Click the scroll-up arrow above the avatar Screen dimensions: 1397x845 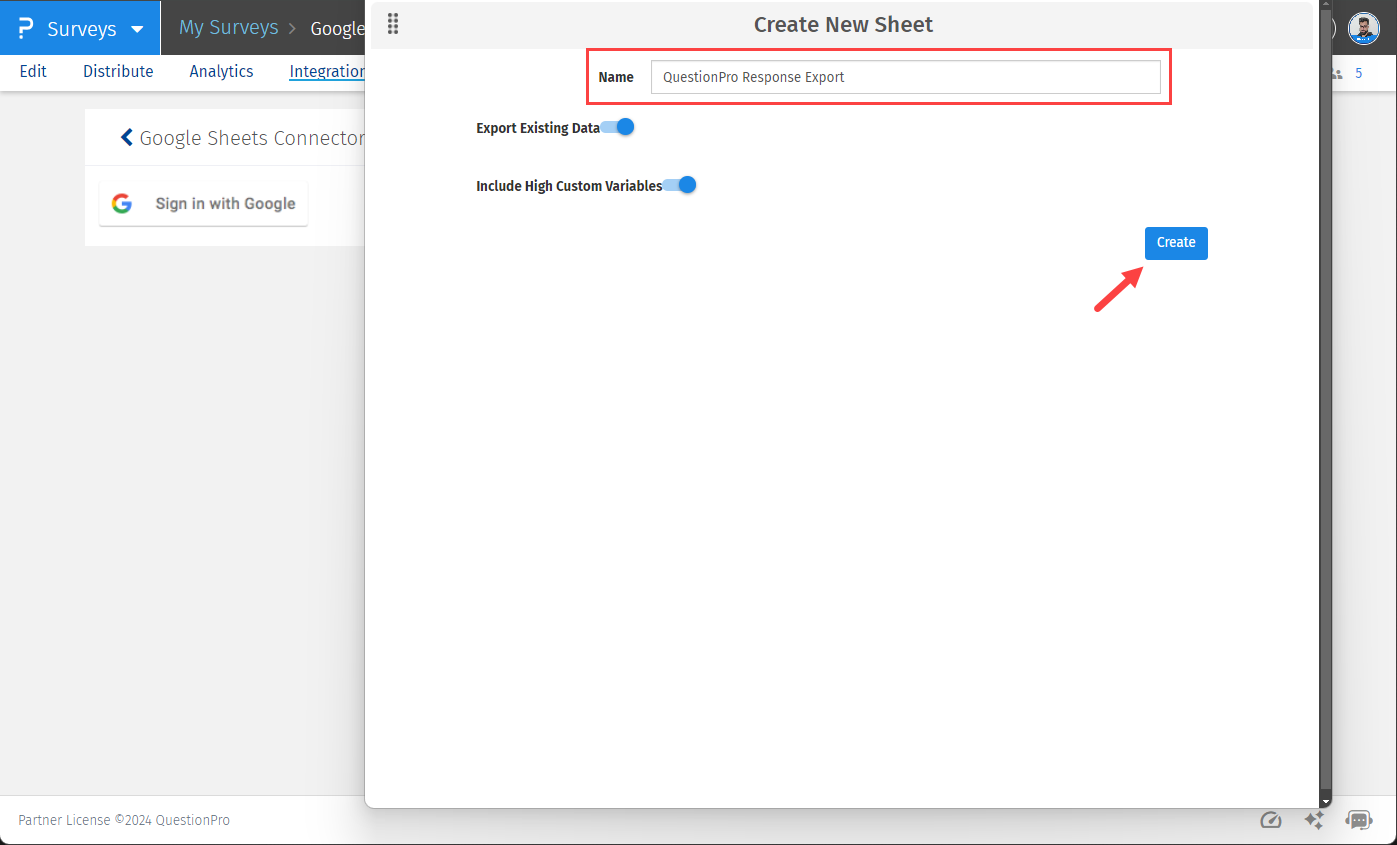[x=1325, y=5]
